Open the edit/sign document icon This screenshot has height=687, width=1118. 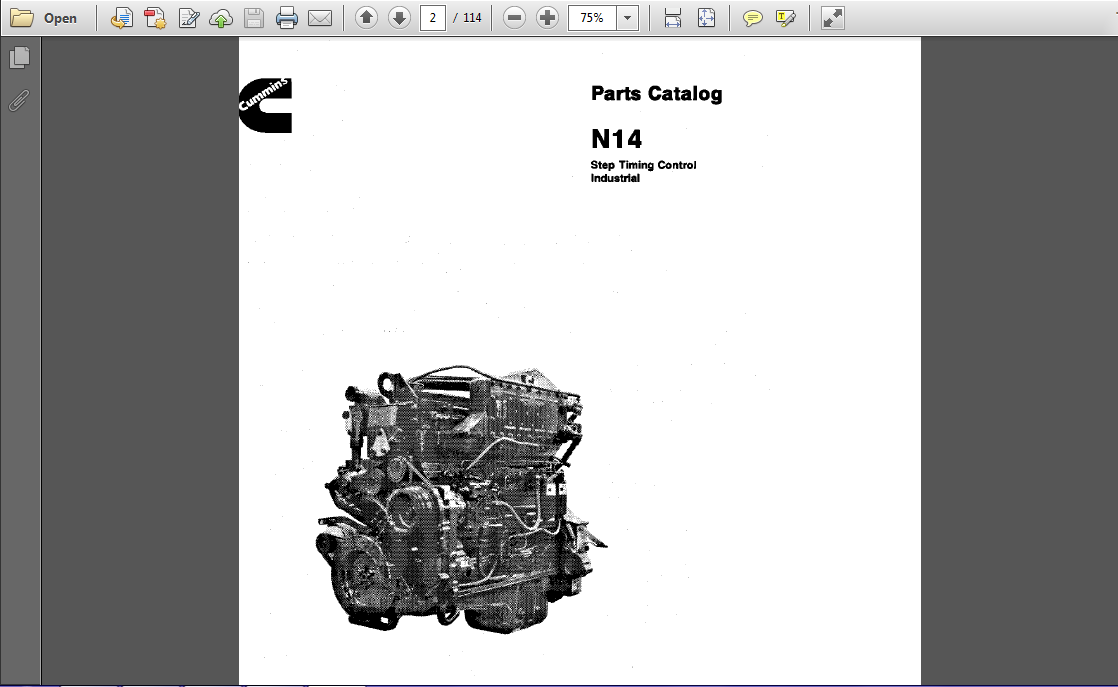pos(188,18)
